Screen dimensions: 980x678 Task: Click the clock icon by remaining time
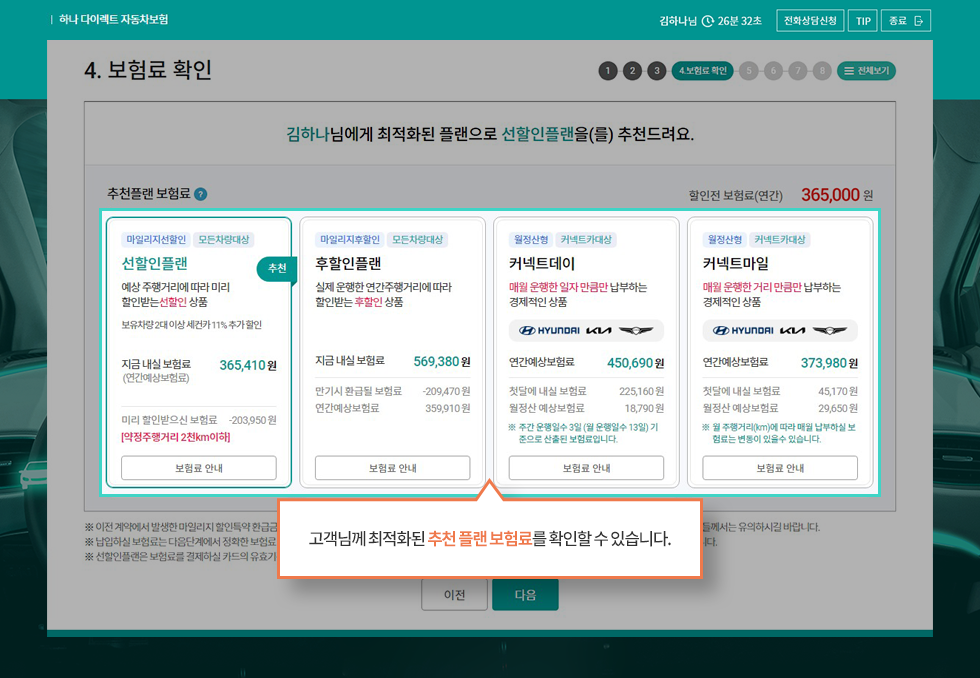coord(708,21)
